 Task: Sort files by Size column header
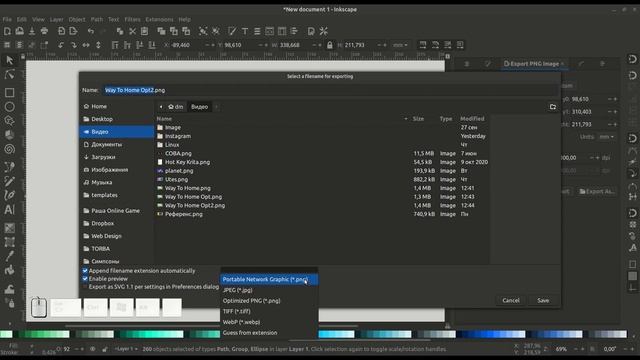418,119
